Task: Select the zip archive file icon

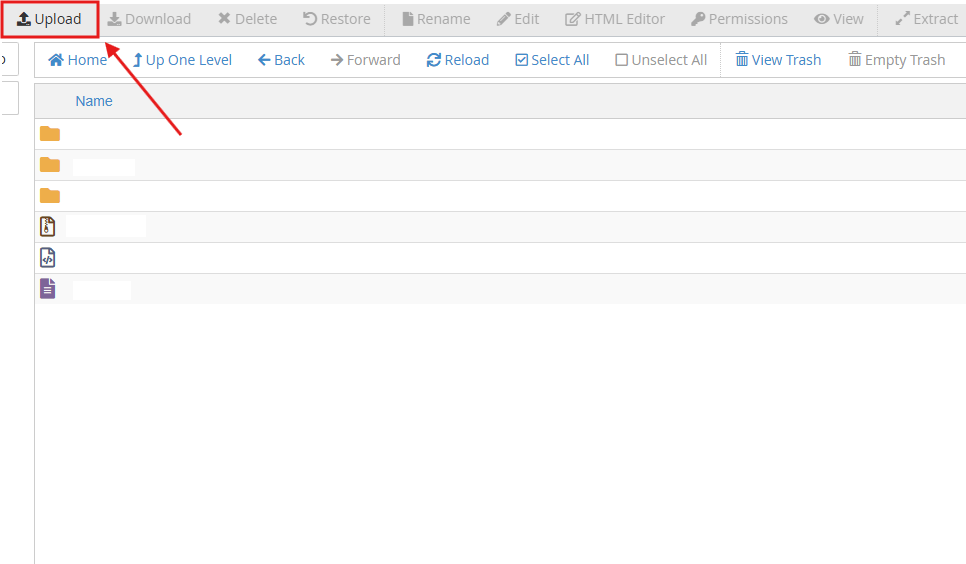Action: click(x=47, y=227)
